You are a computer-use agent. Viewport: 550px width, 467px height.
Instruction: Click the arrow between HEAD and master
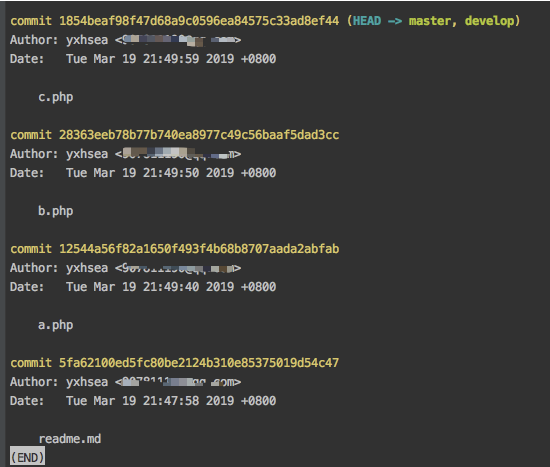pyautogui.click(x=395, y=21)
